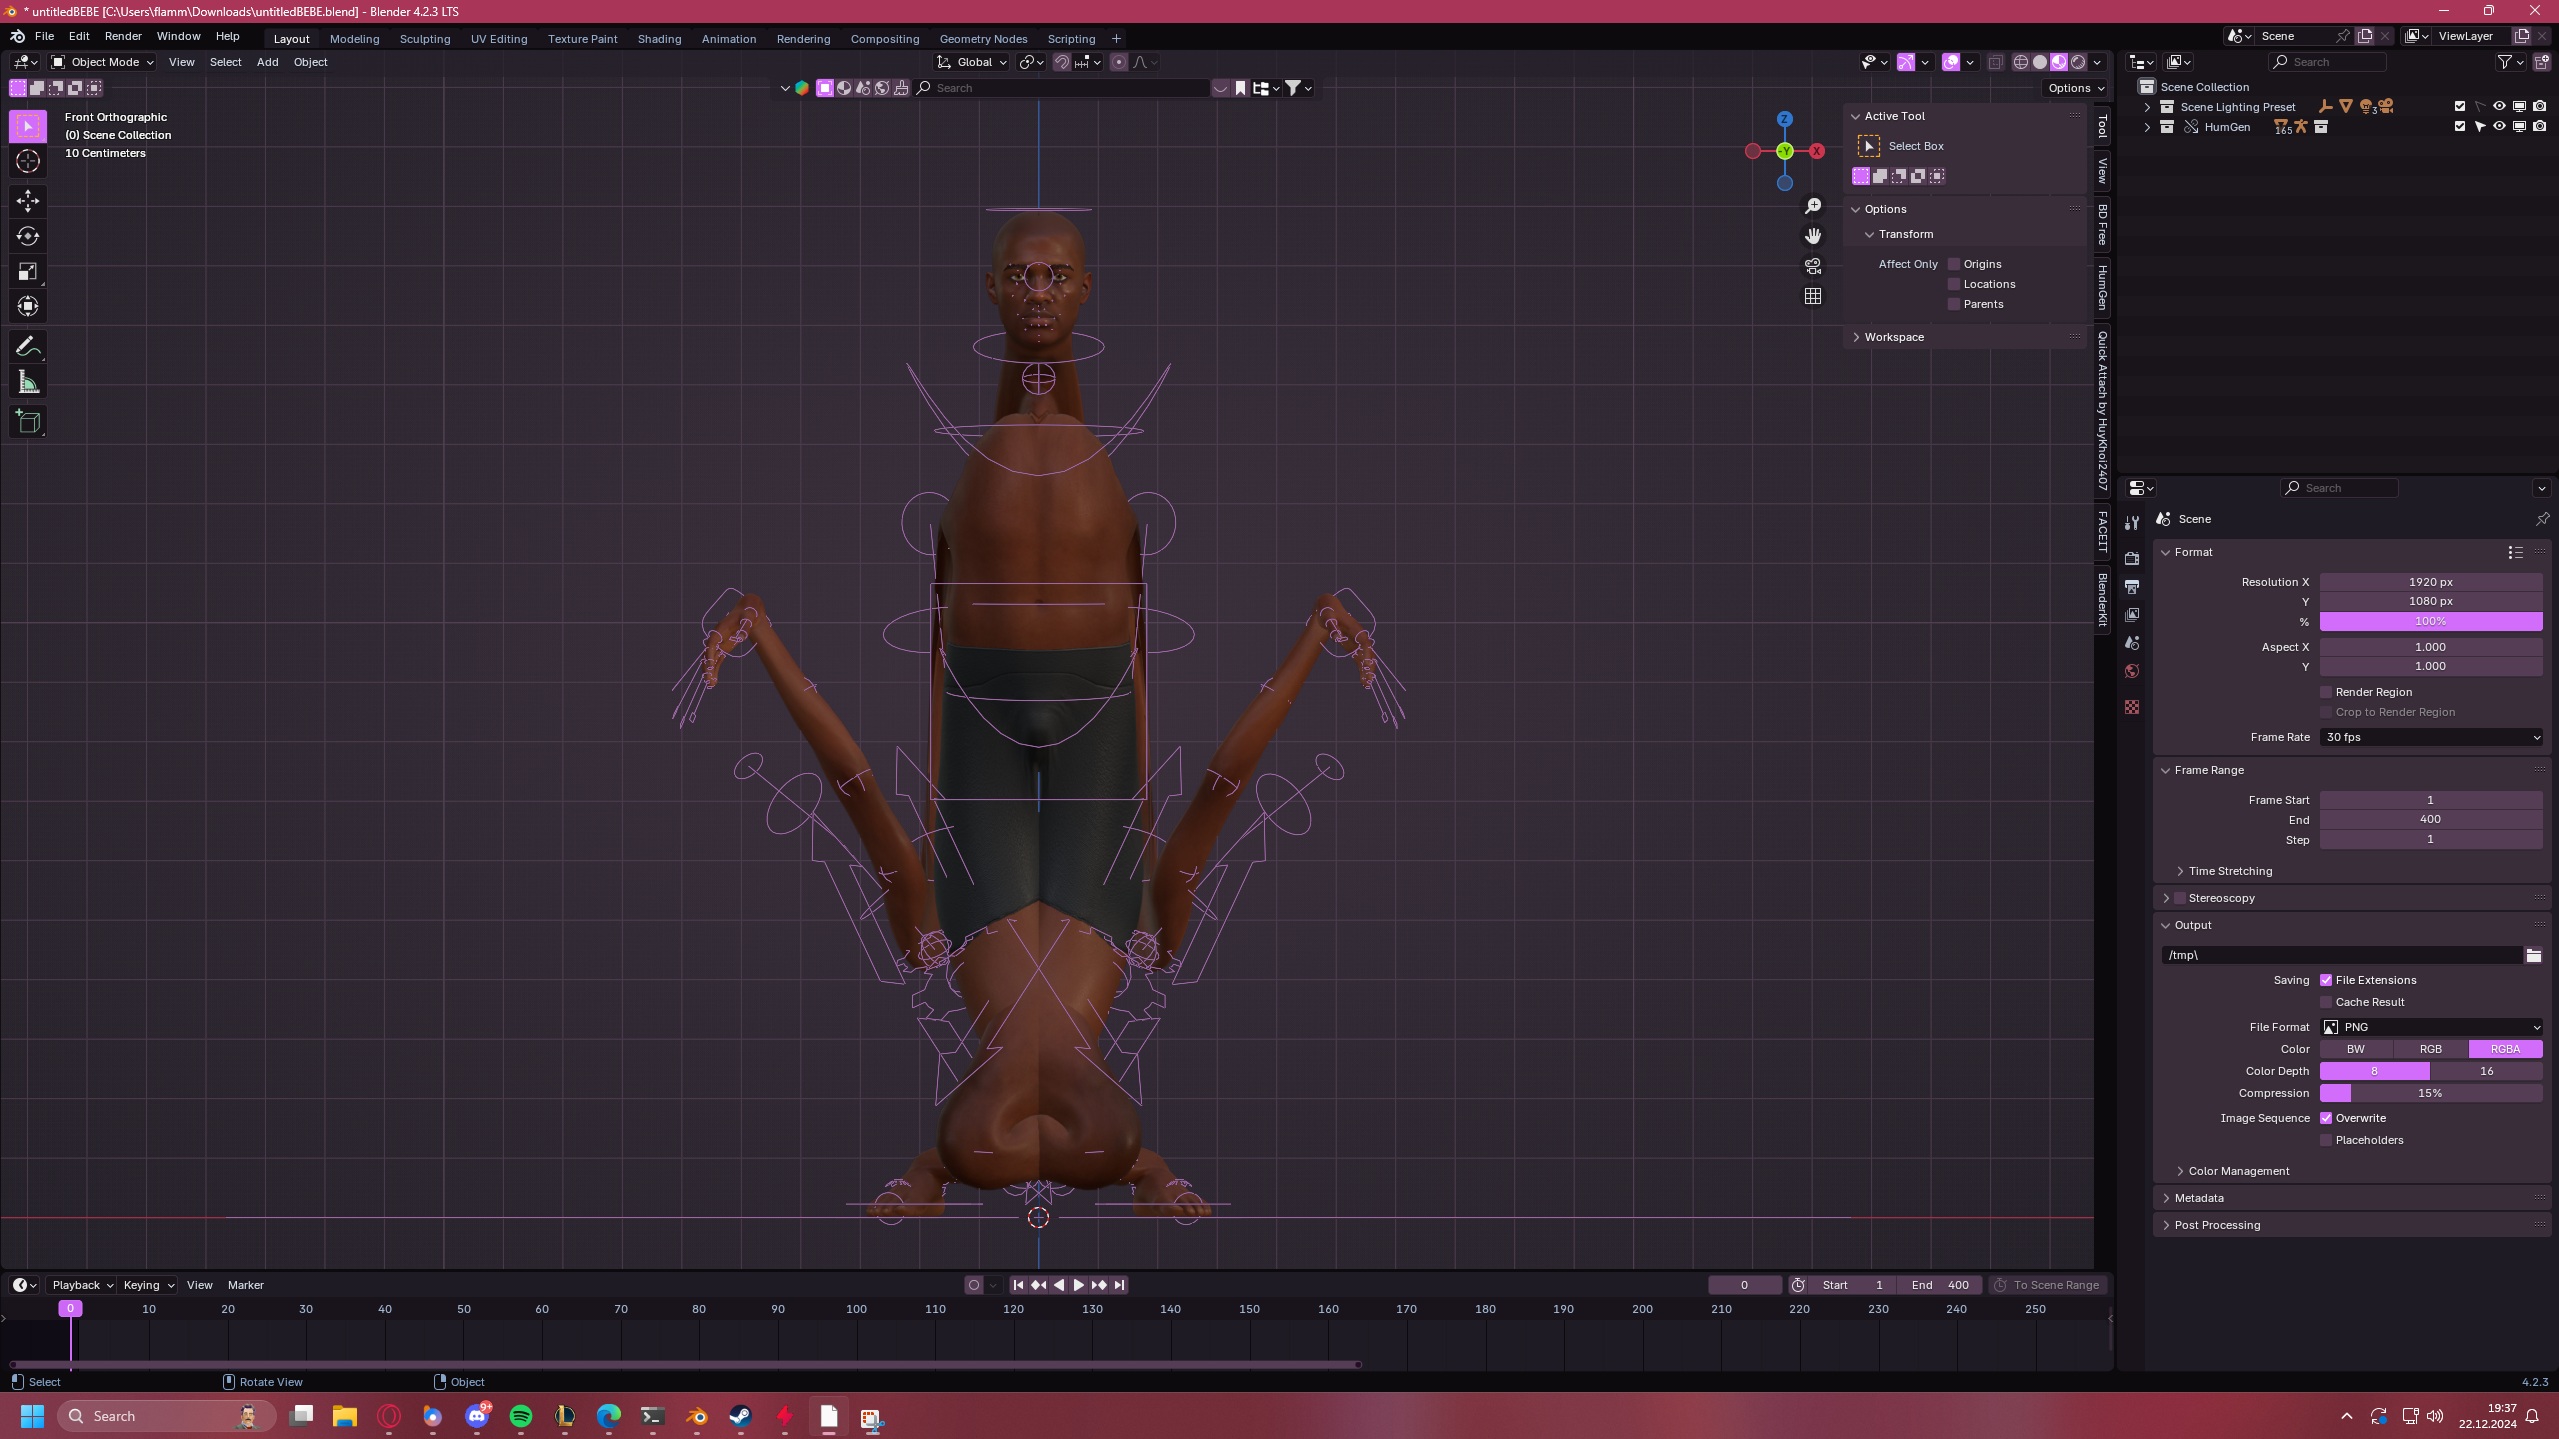Viewport: 2559px width, 1439px height.
Task: Open the Global transform orientation dropdown
Action: tap(972, 62)
